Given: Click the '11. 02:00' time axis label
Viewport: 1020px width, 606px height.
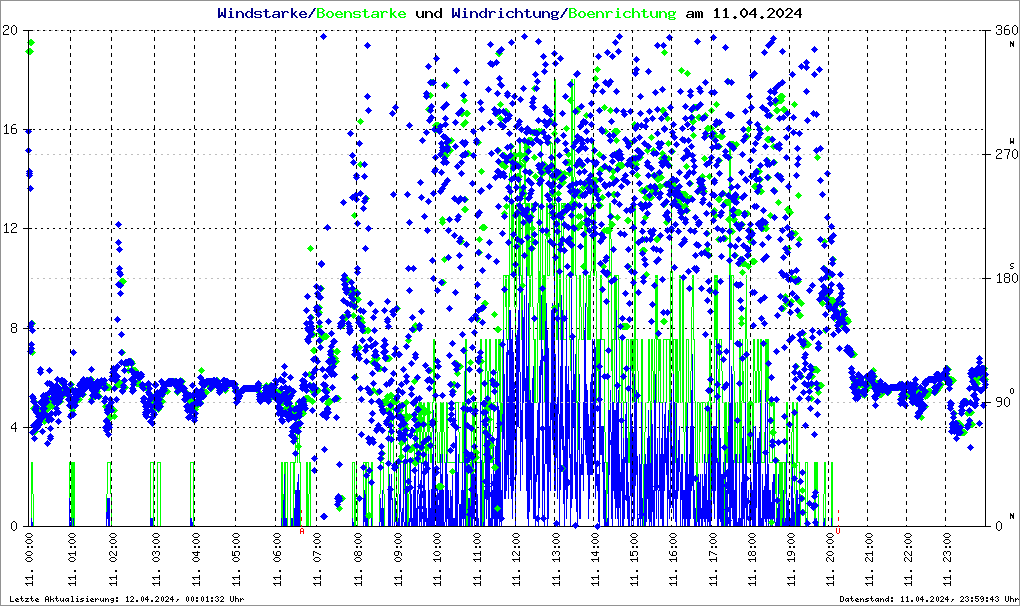Looking at the screenshot, I should [113, 560].
